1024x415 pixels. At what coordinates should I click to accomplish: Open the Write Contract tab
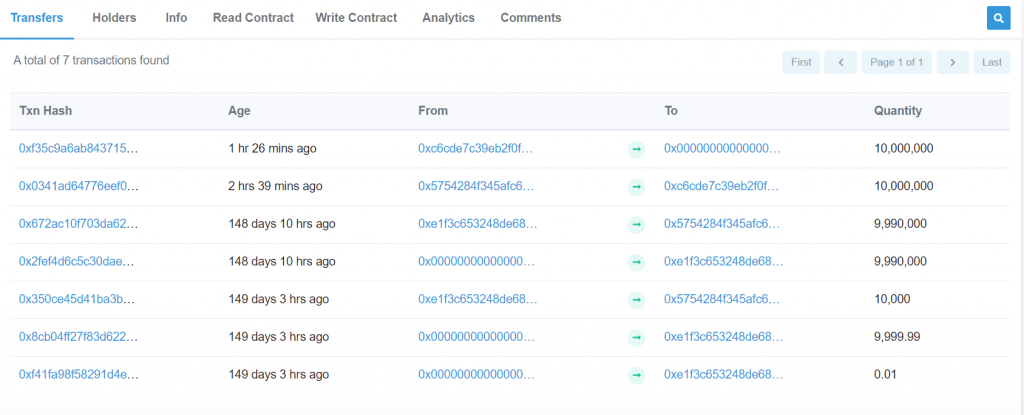pos(356,18)
